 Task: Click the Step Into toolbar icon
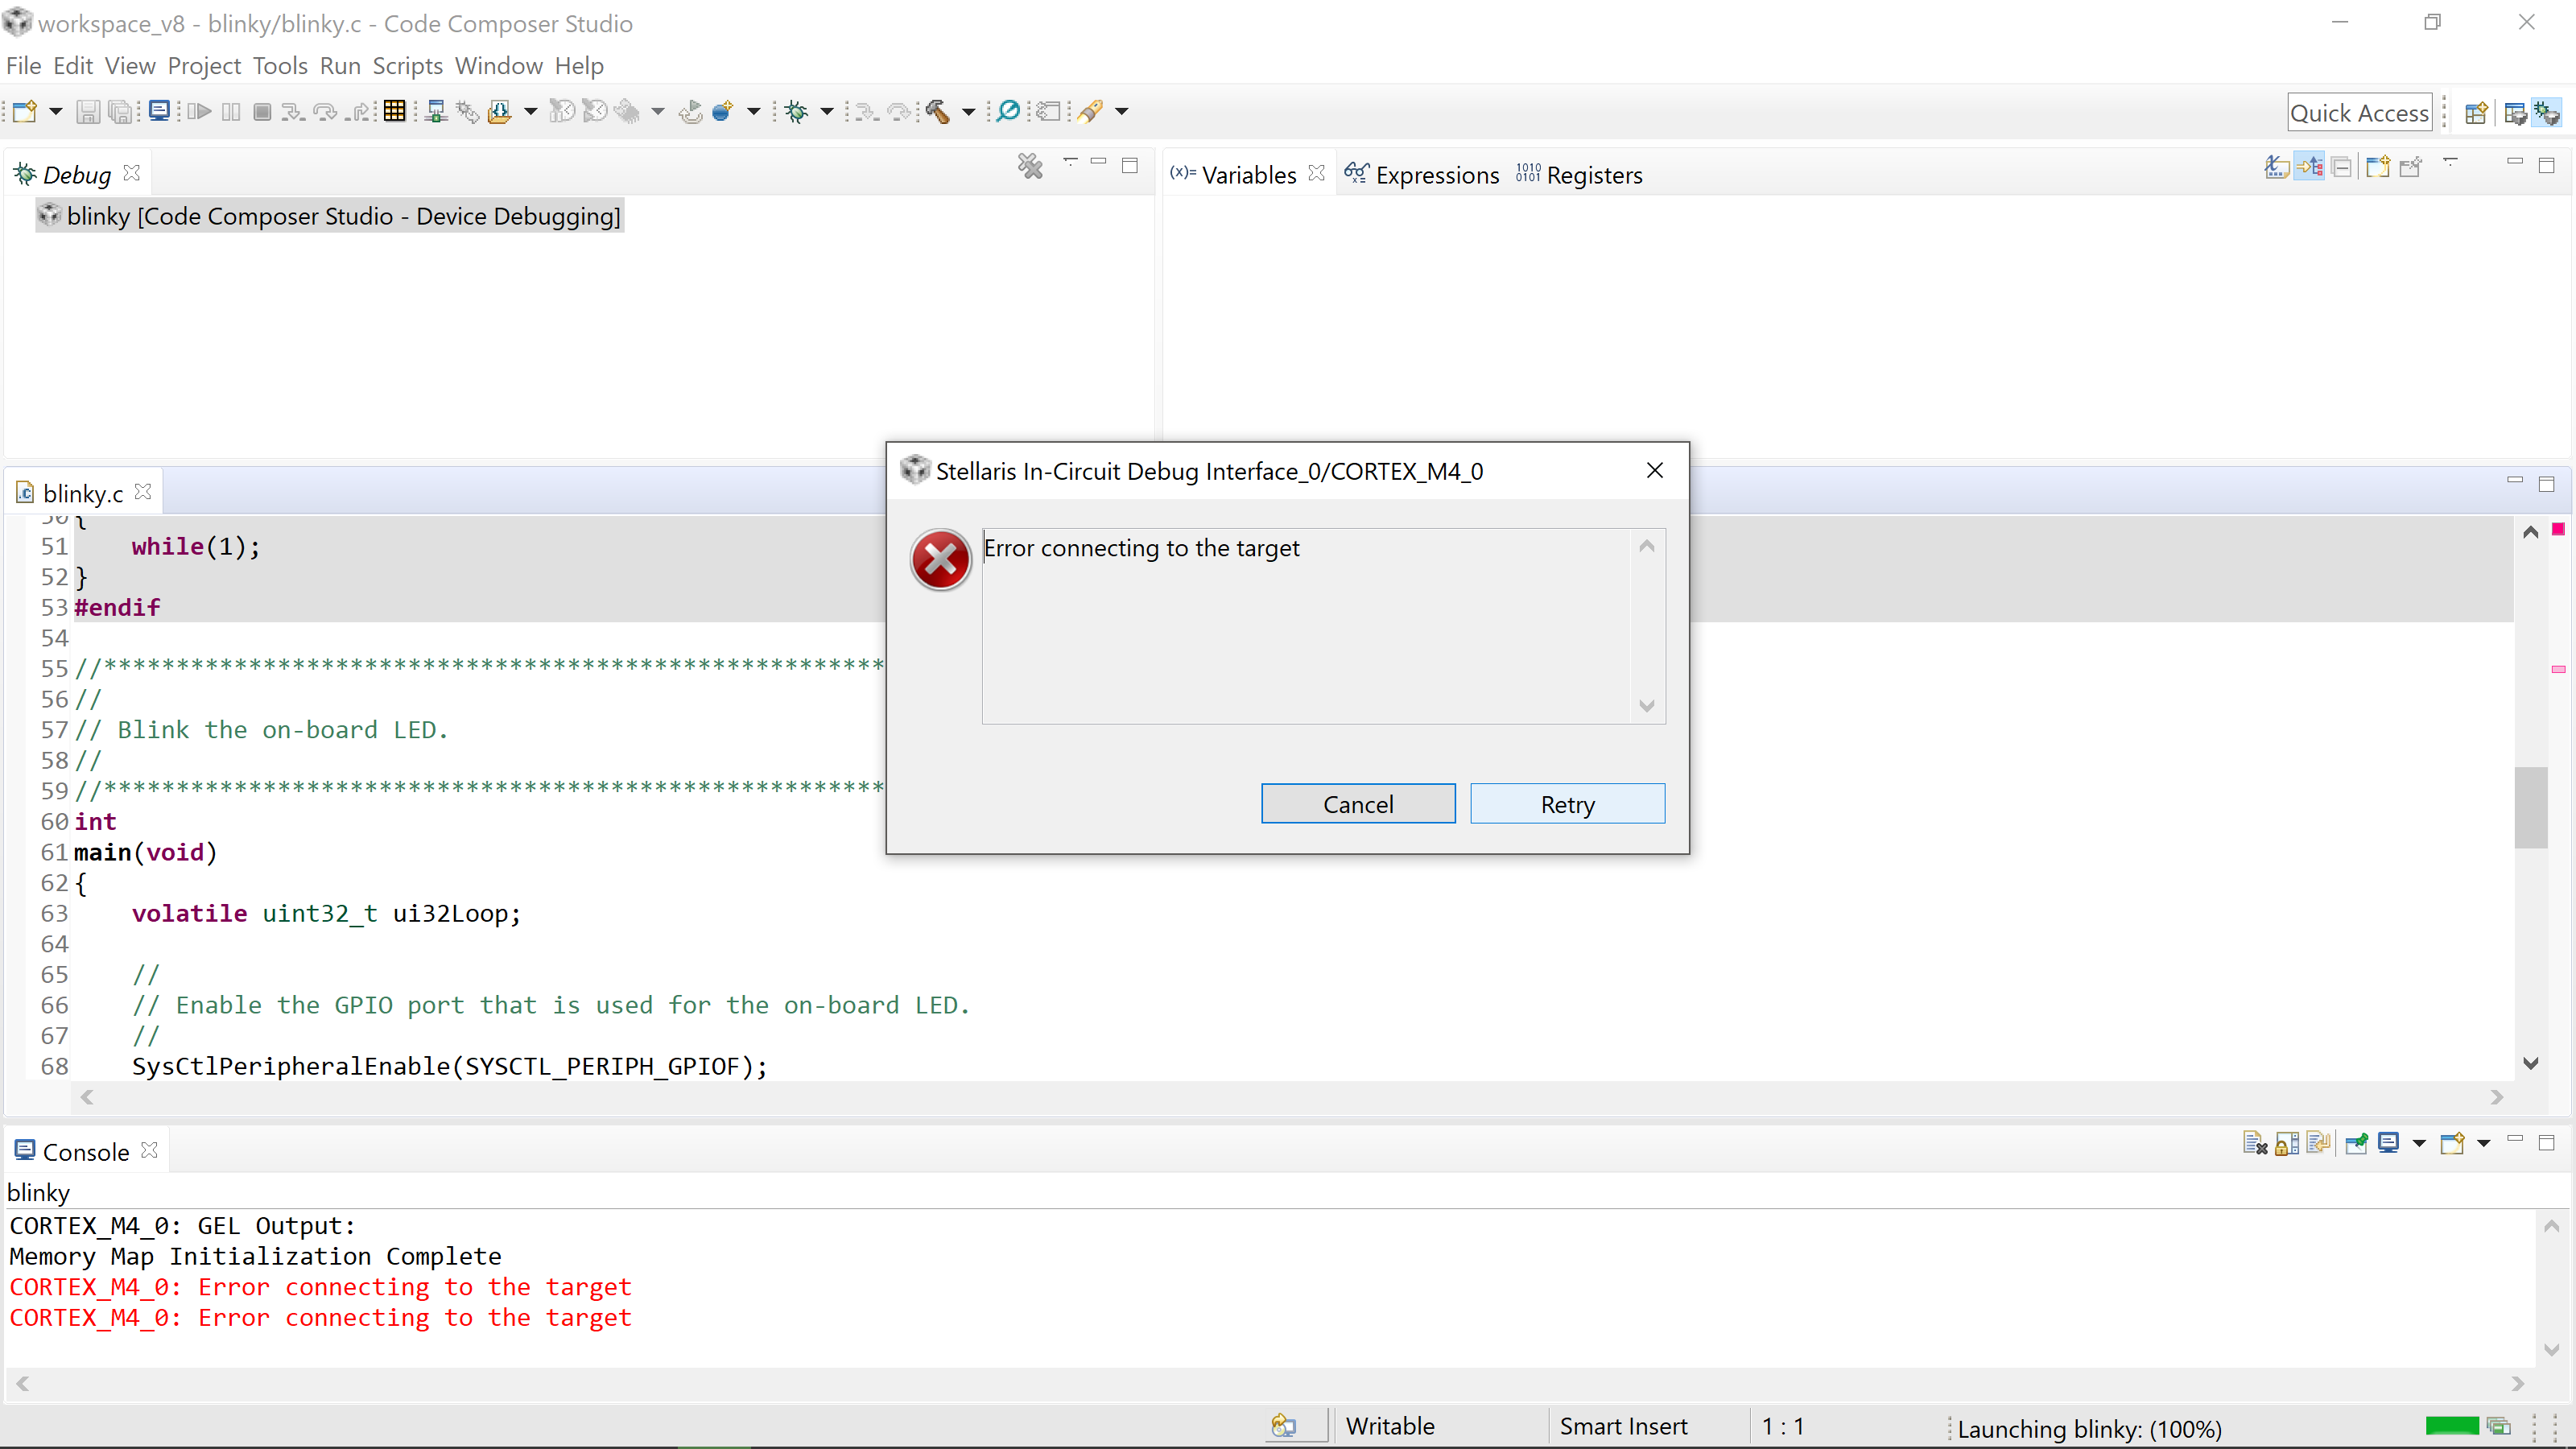point(293,111)
